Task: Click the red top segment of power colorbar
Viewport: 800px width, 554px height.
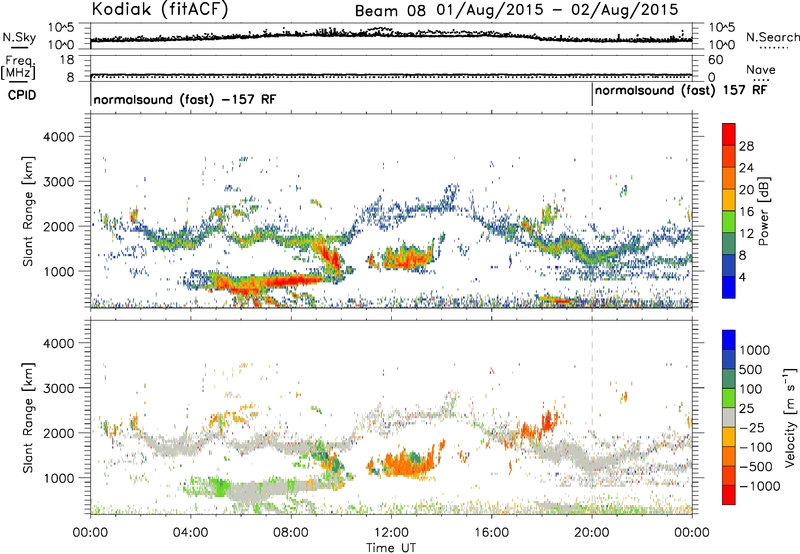Action: 729,134
